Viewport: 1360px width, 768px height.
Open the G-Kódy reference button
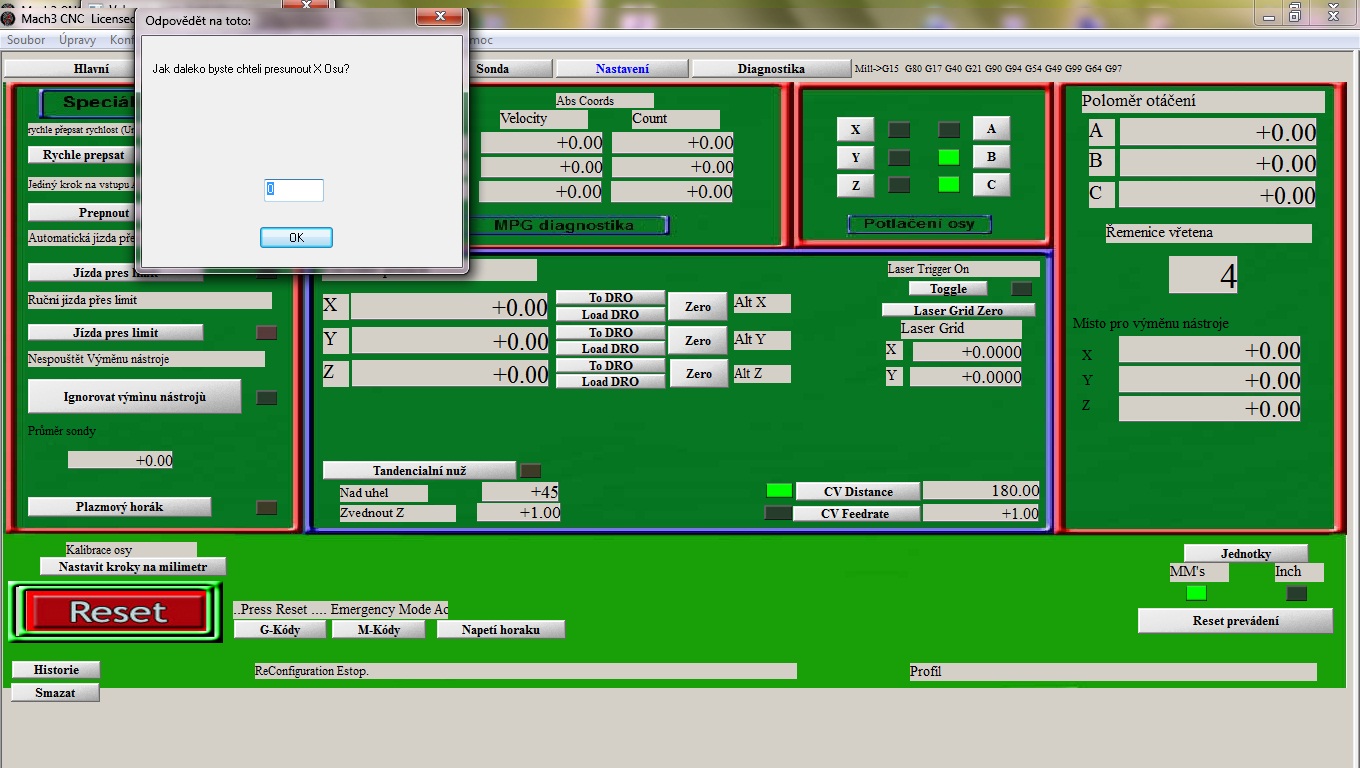[280, 629]
